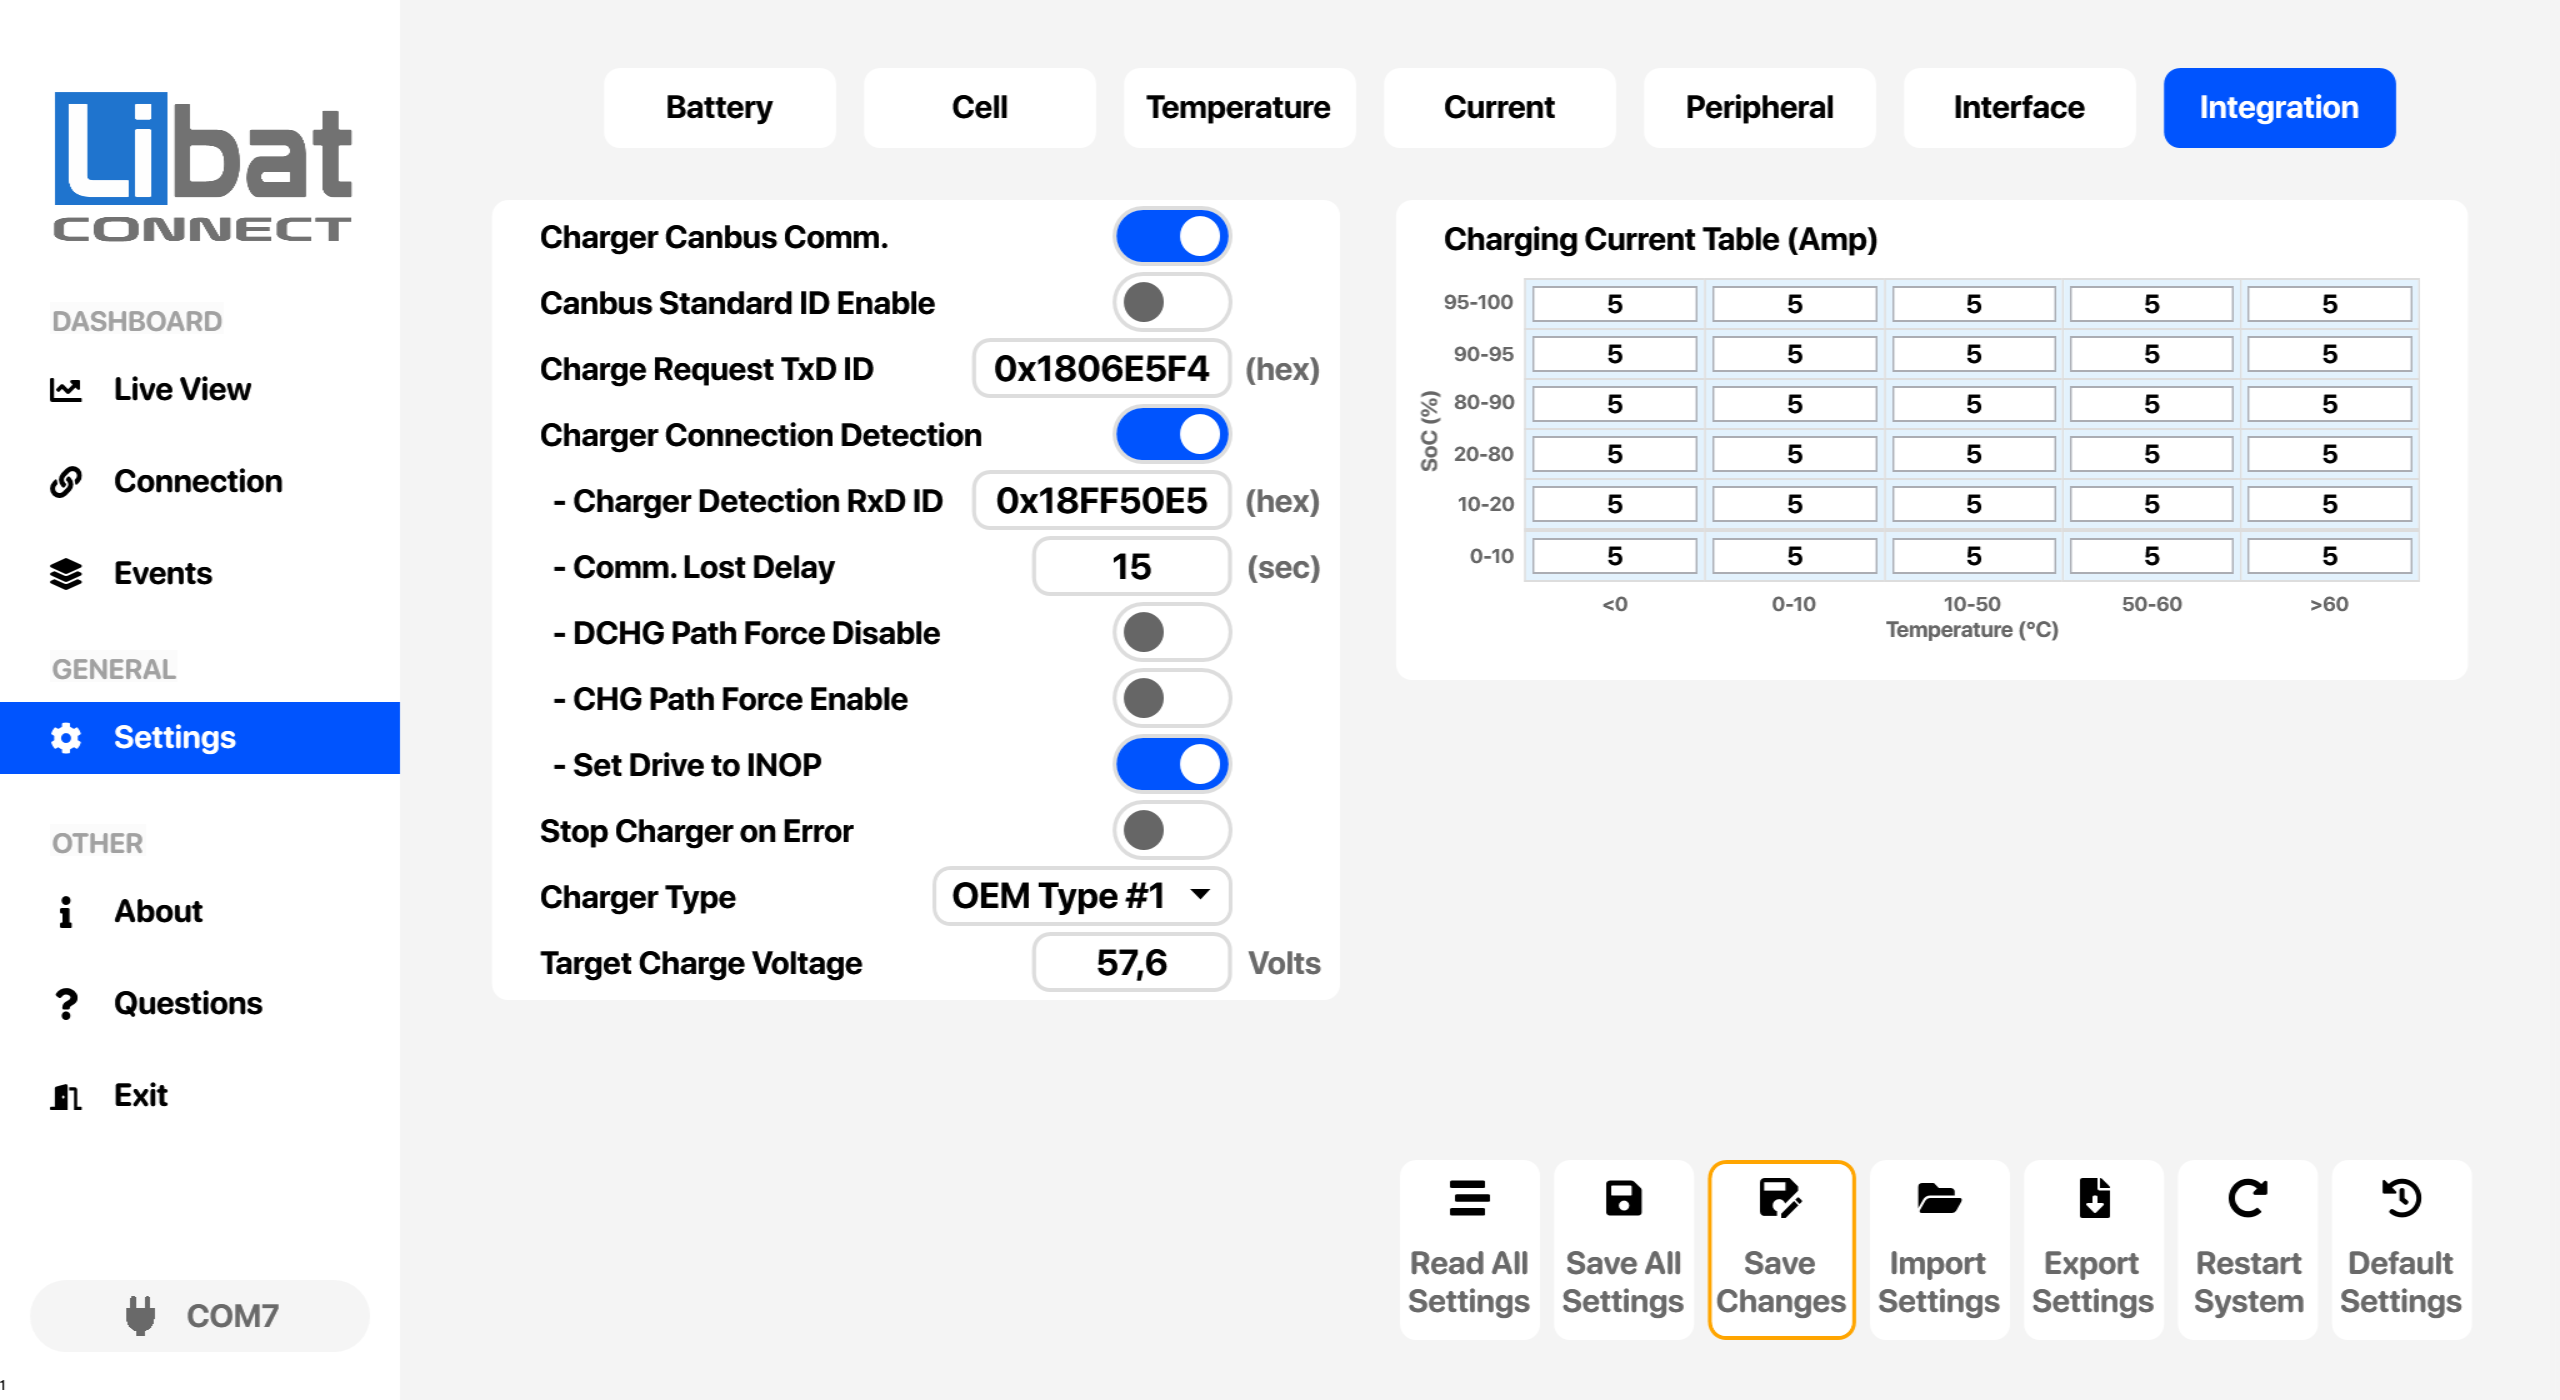
Task: Click the COM7 plug icon
Action: (141, 1315)
